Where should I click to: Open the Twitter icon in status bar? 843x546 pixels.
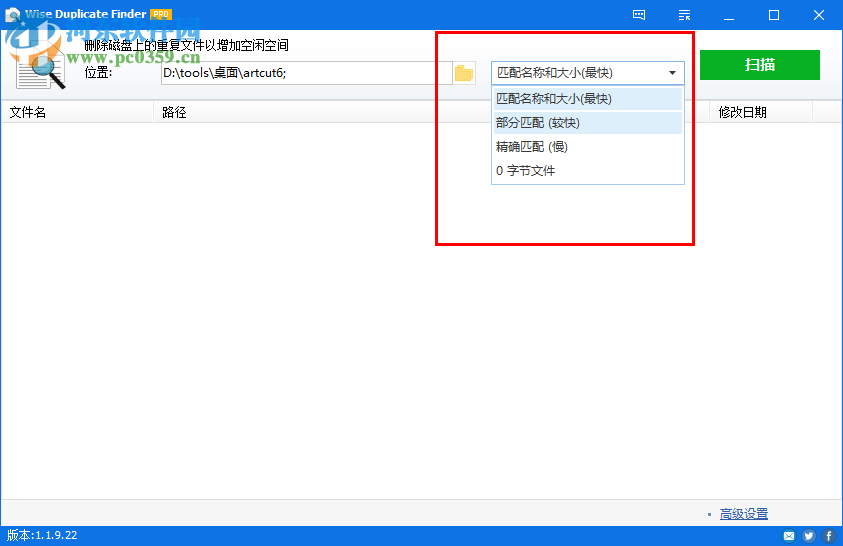pyautogui.click(x=809, y=536)
